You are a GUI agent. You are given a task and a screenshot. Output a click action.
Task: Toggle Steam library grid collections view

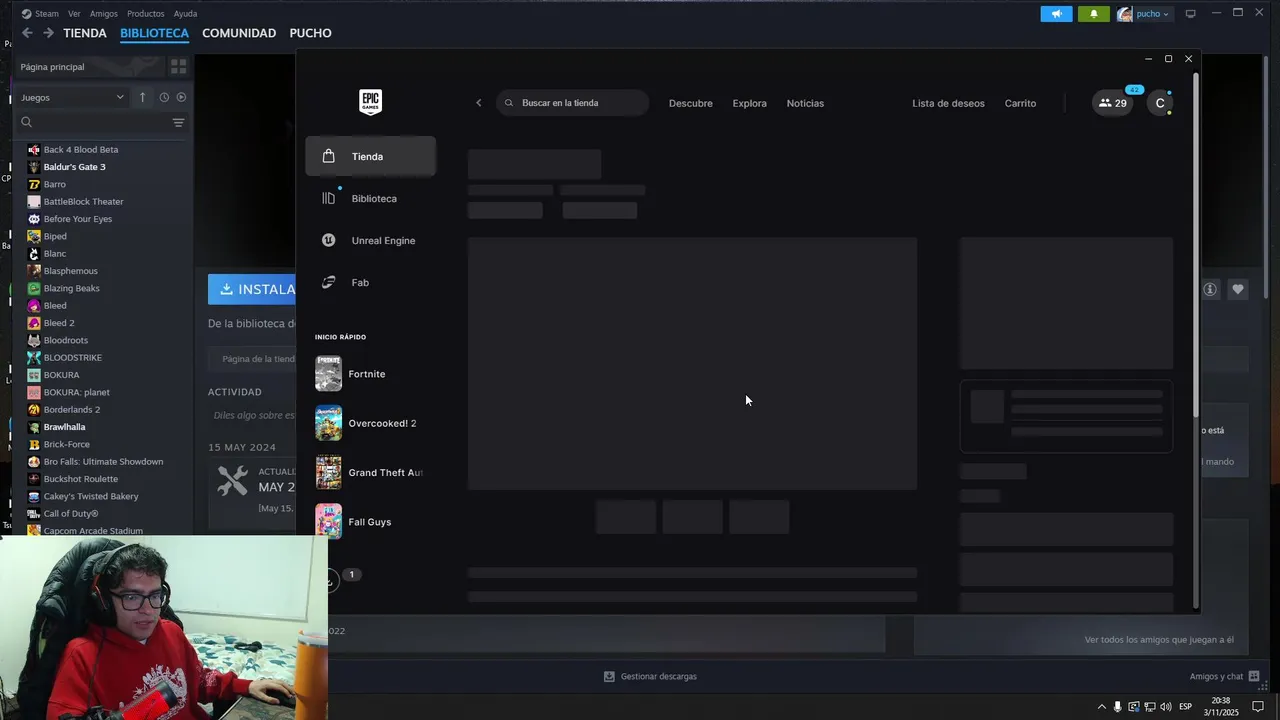[x=178, y=67]
